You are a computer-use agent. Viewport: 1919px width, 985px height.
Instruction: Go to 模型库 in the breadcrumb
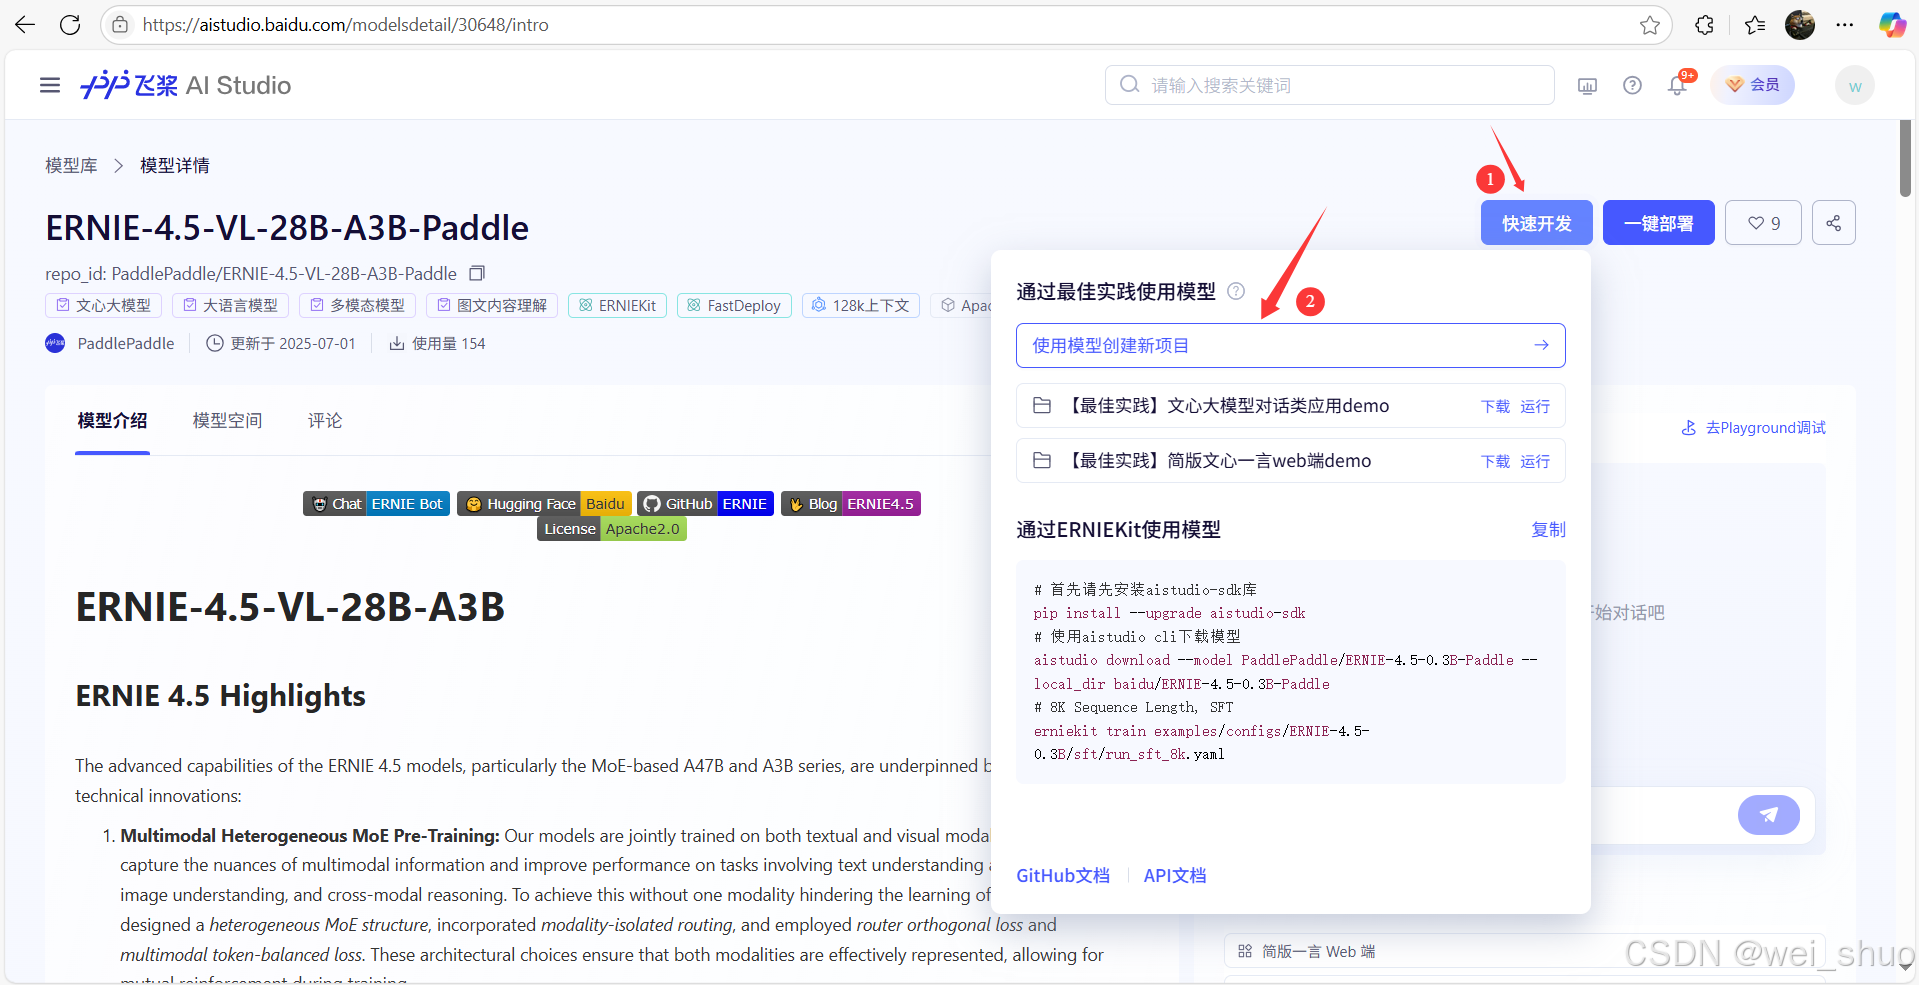[71, 165]
